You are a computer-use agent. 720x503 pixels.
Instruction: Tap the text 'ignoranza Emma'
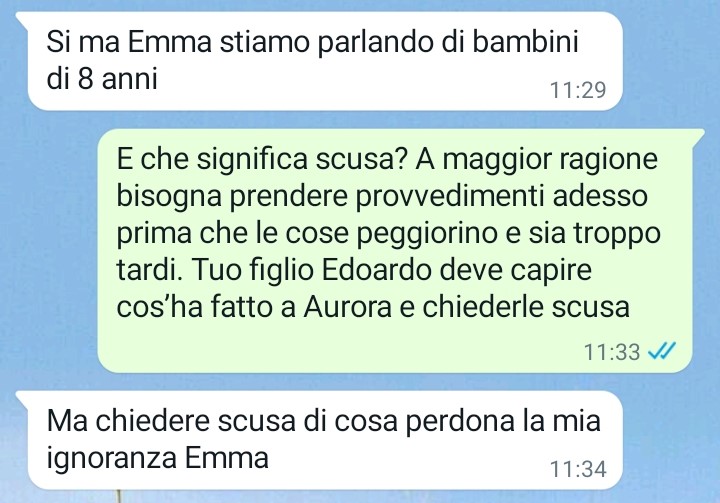(x=158, y=458)
